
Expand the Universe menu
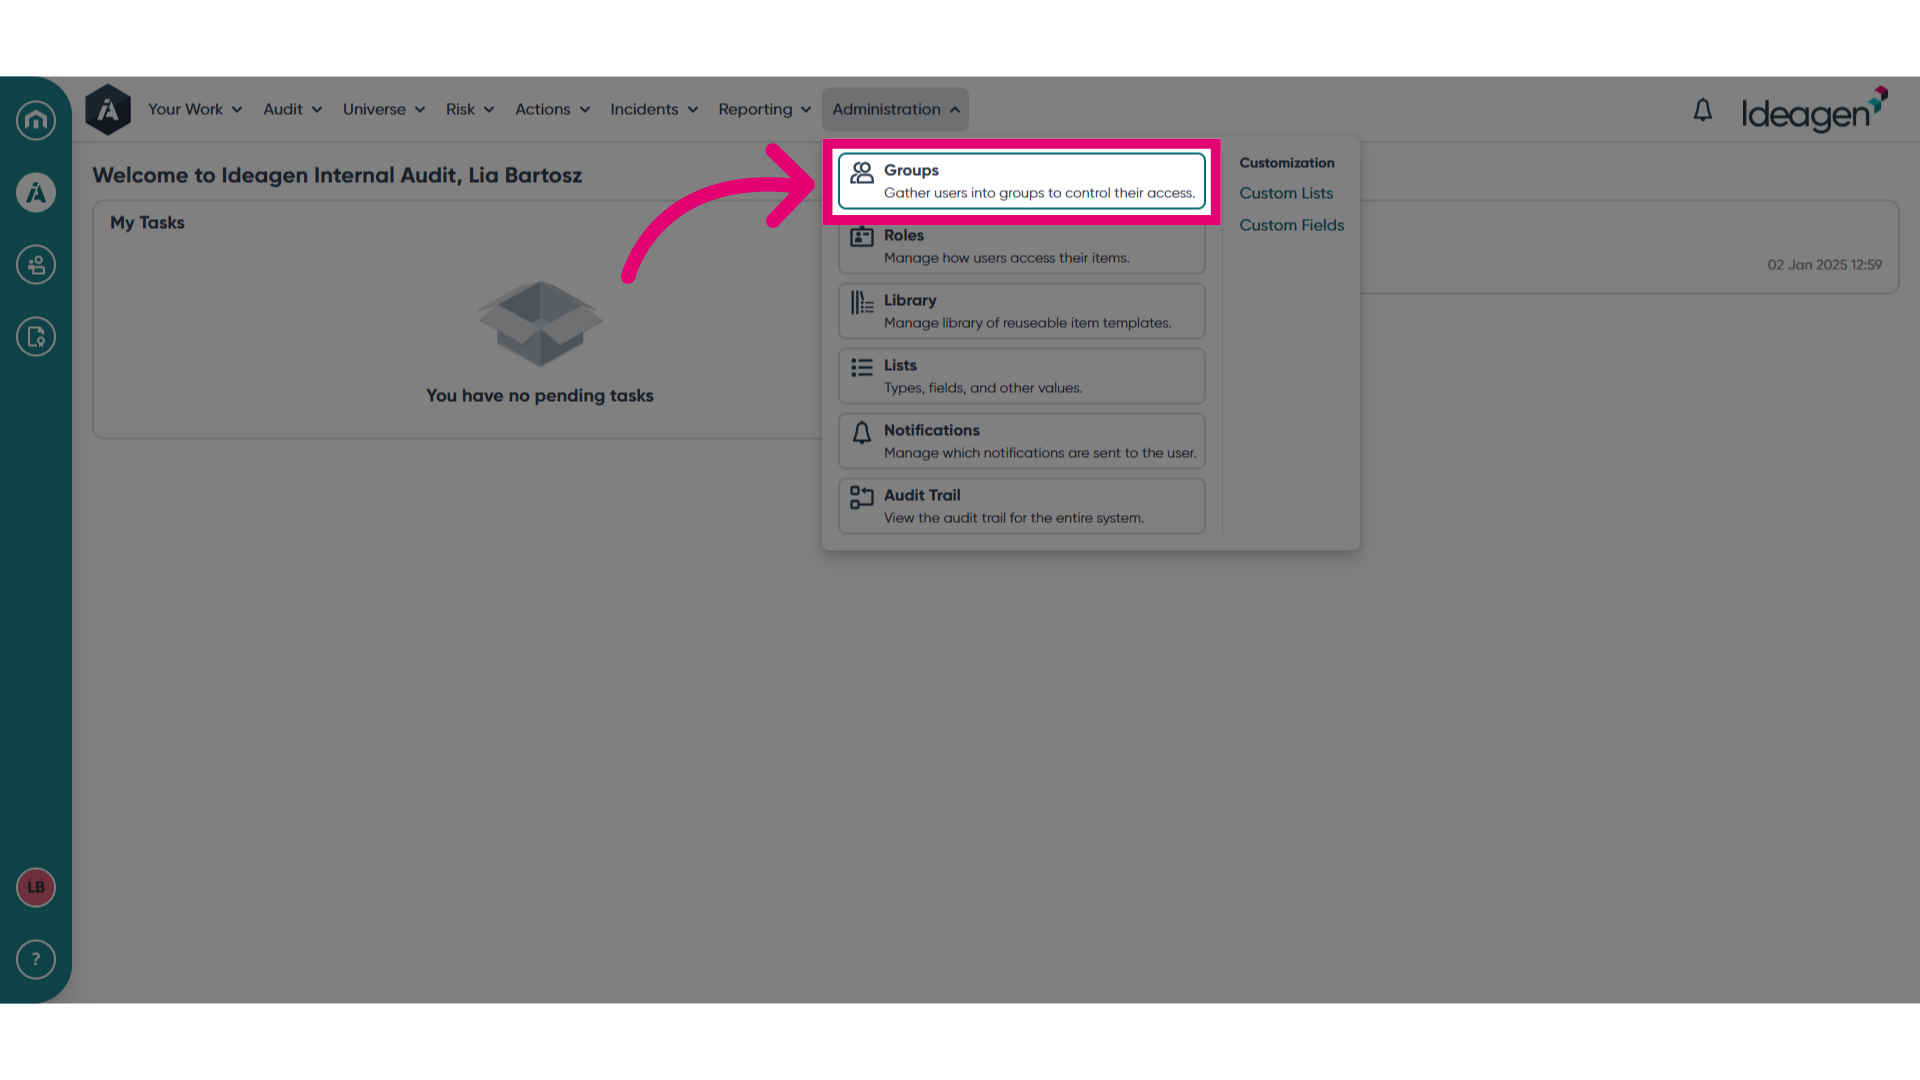(x=384, y=109)
